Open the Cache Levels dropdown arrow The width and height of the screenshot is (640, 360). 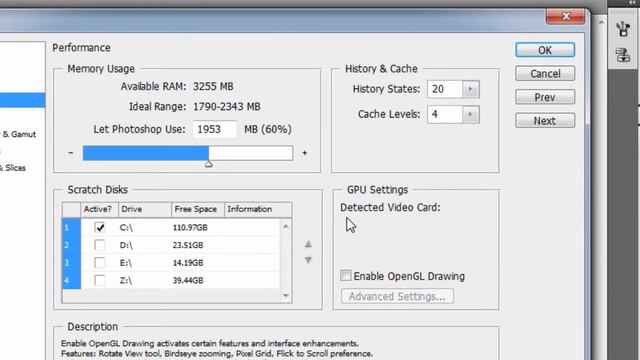[470, 114]
